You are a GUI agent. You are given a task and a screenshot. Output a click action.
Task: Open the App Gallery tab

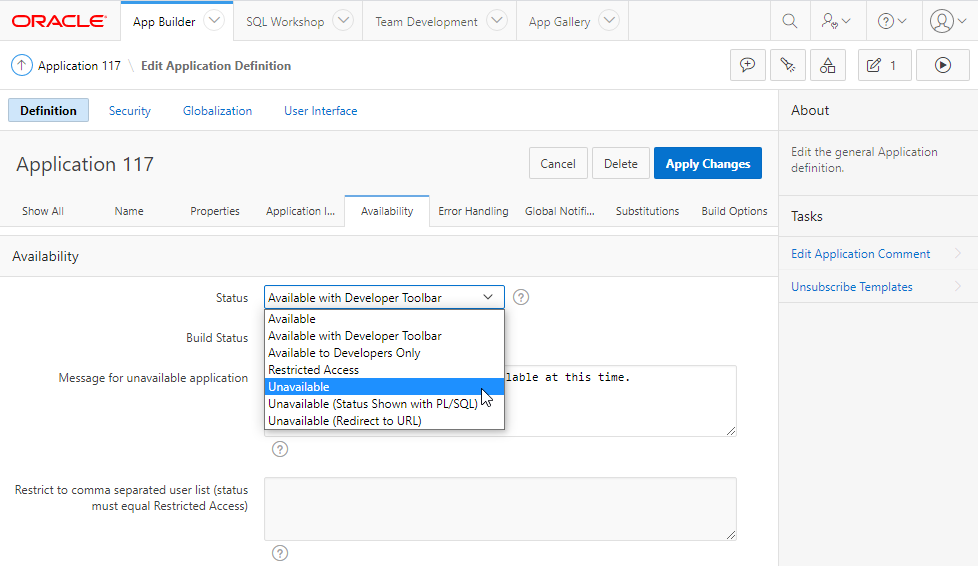[x=559, y=22]
